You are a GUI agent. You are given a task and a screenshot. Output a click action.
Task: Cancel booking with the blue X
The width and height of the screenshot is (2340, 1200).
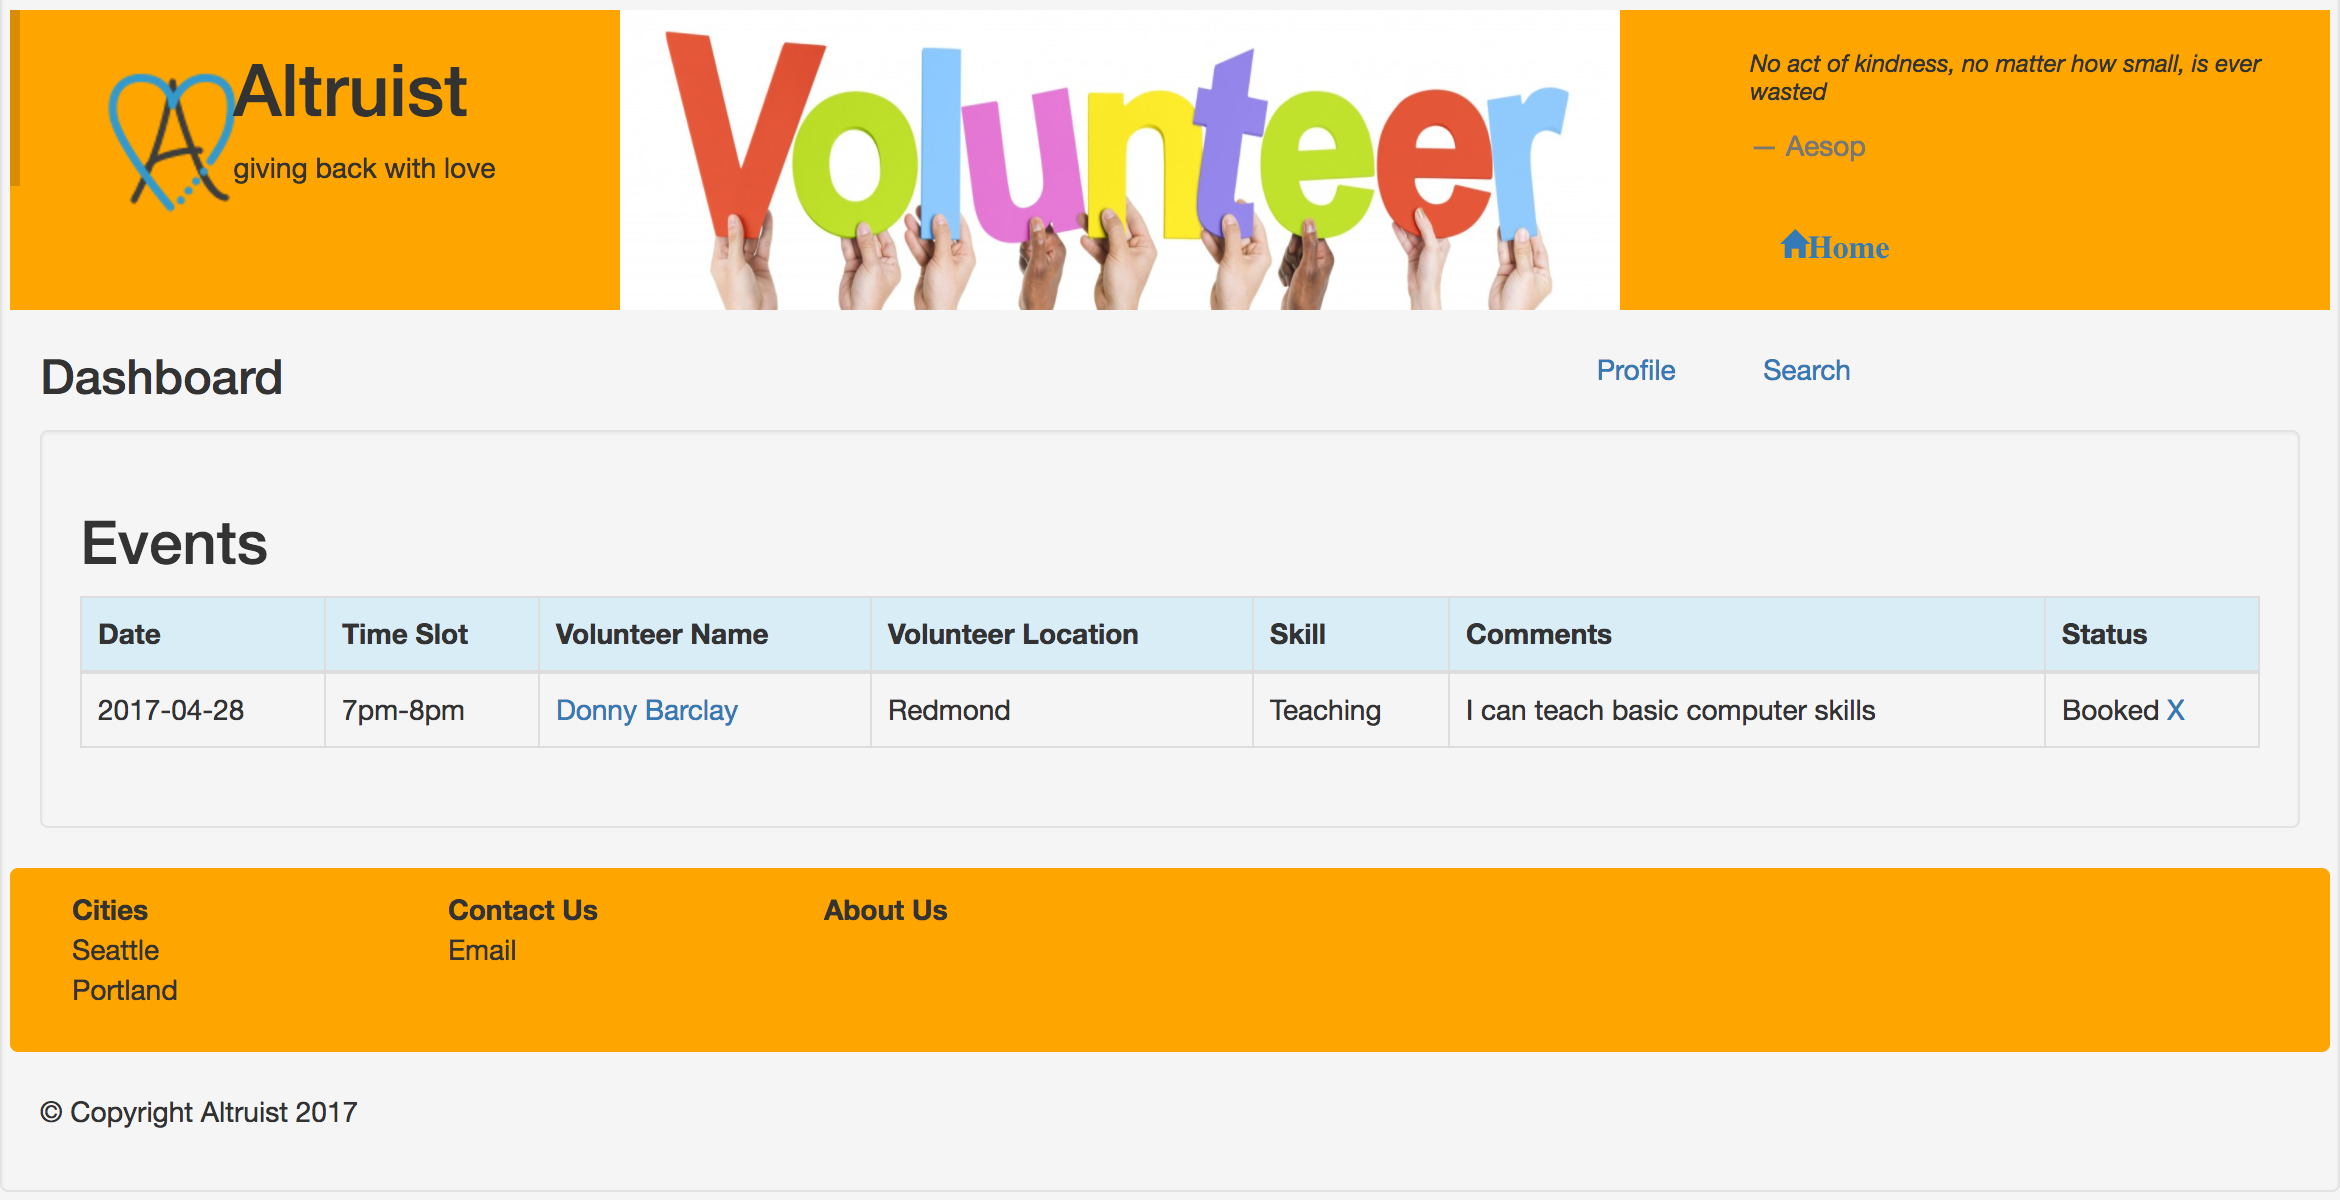coord(2175,710)
